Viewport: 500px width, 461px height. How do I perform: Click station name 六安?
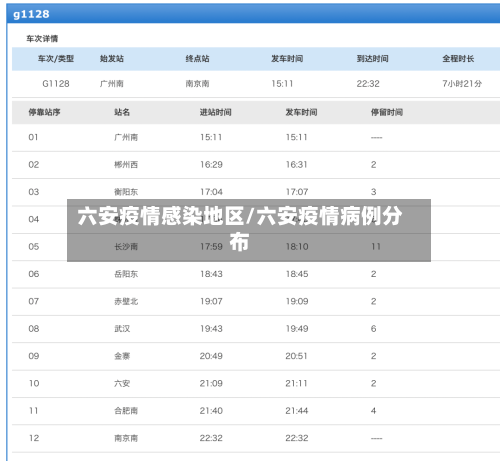pos(122,383)
